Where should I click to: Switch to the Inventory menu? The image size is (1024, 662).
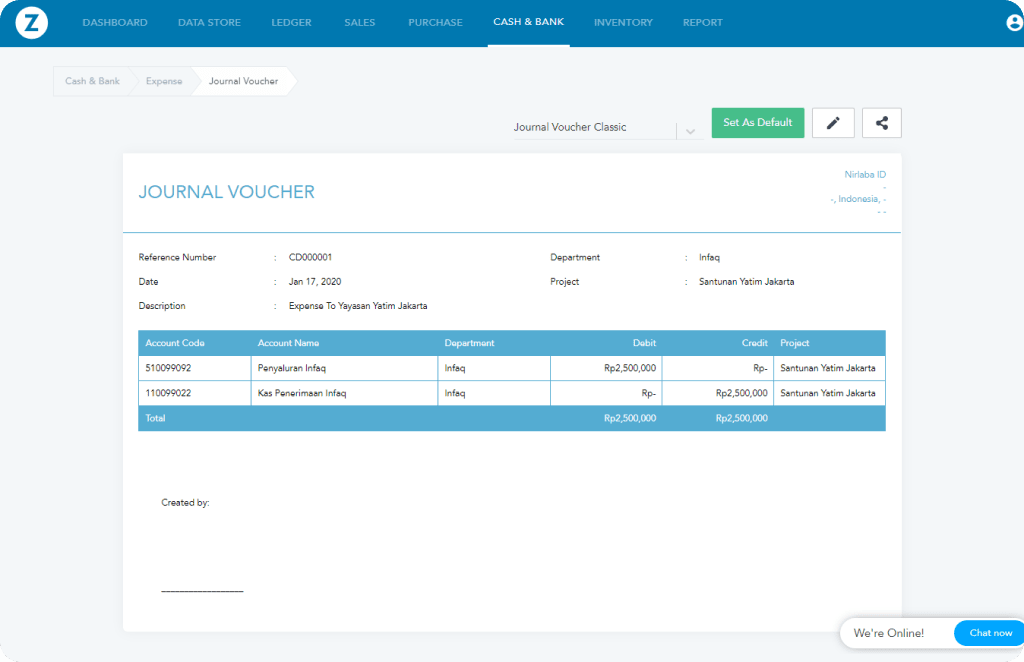pyautogui.click(x=623, y=23)
